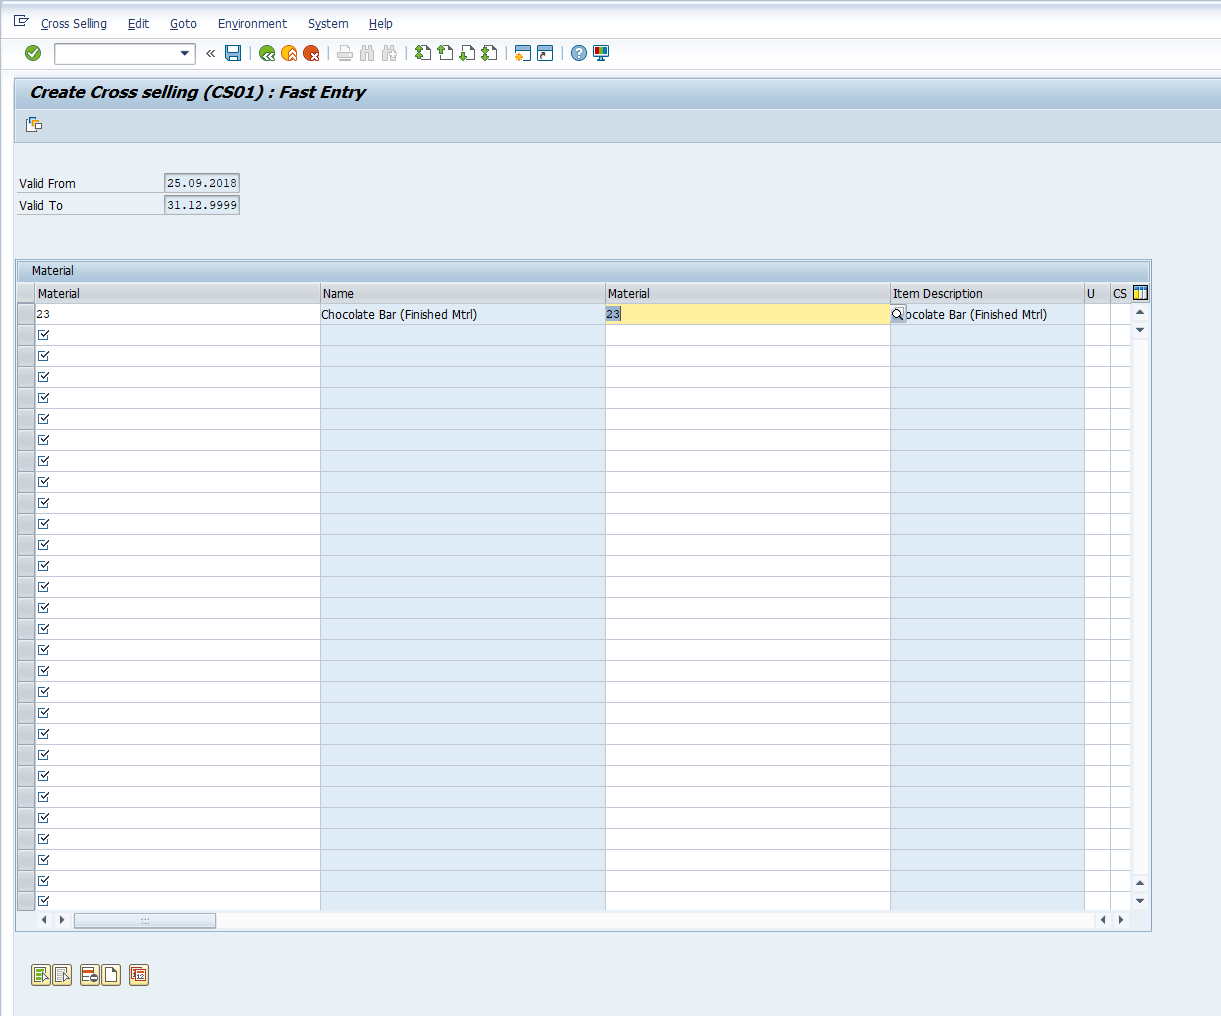The width and height of the screenshot is (1221, 1016).
Task: Click the checkbox in the fourth table row
Action: 44,377
